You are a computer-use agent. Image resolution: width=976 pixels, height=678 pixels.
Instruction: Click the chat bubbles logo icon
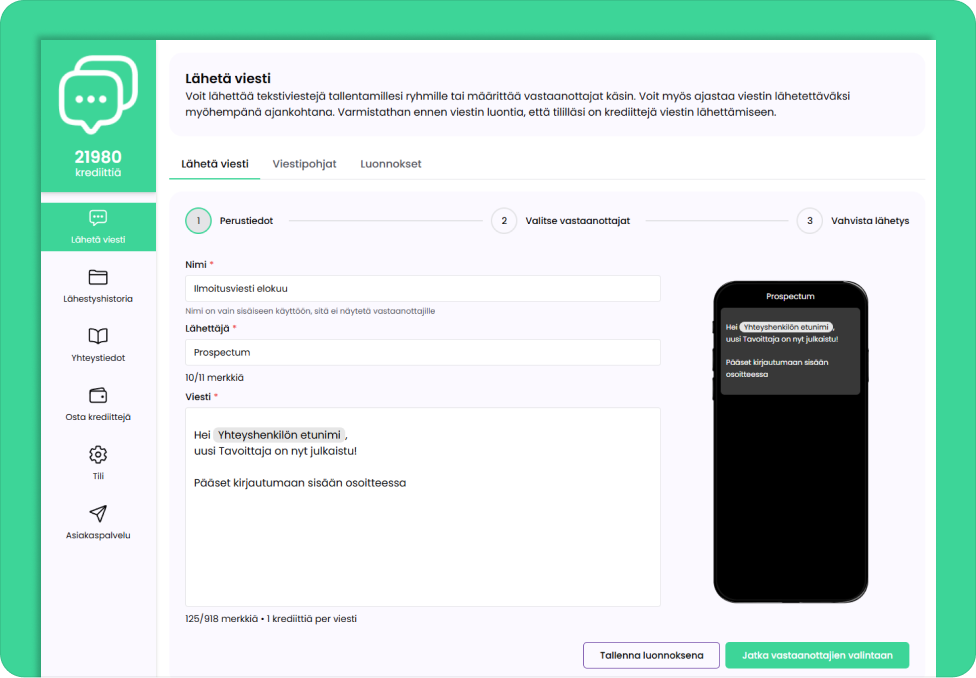[98, 94]
